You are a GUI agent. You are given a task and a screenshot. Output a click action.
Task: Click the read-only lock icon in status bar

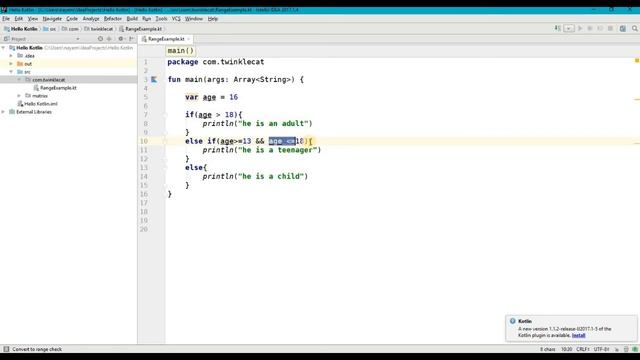[617, 349]
